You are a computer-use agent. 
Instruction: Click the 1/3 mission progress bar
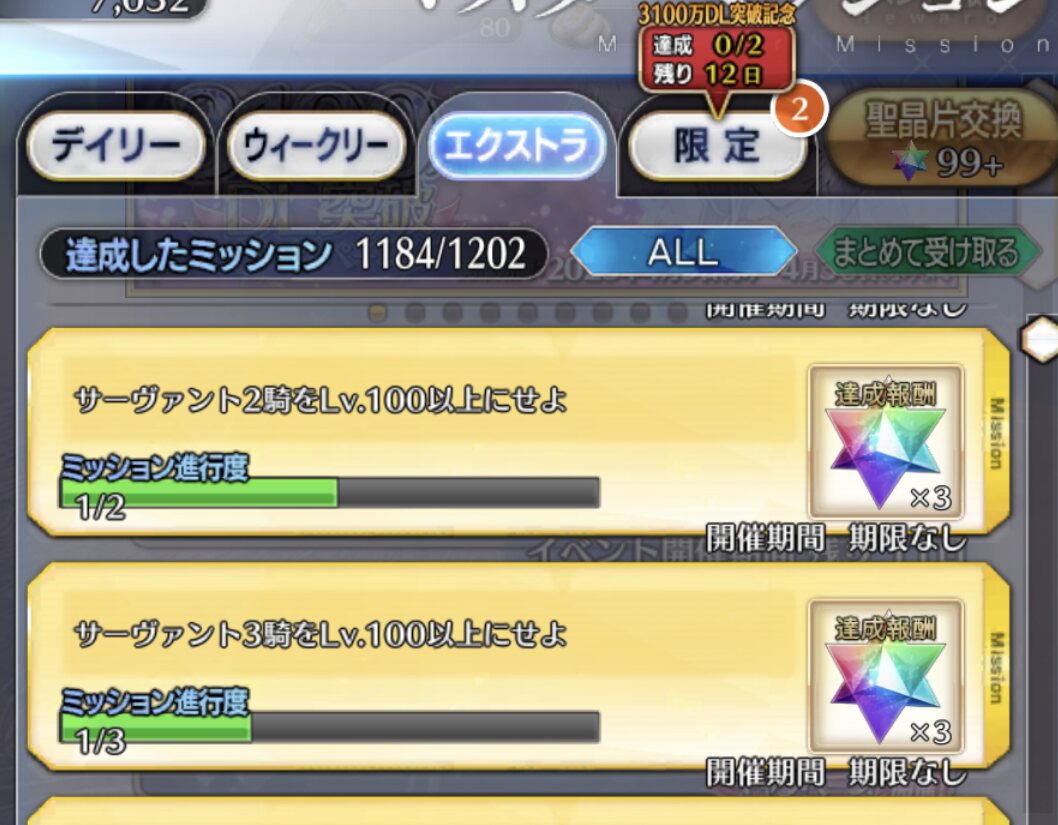[329, 727]
